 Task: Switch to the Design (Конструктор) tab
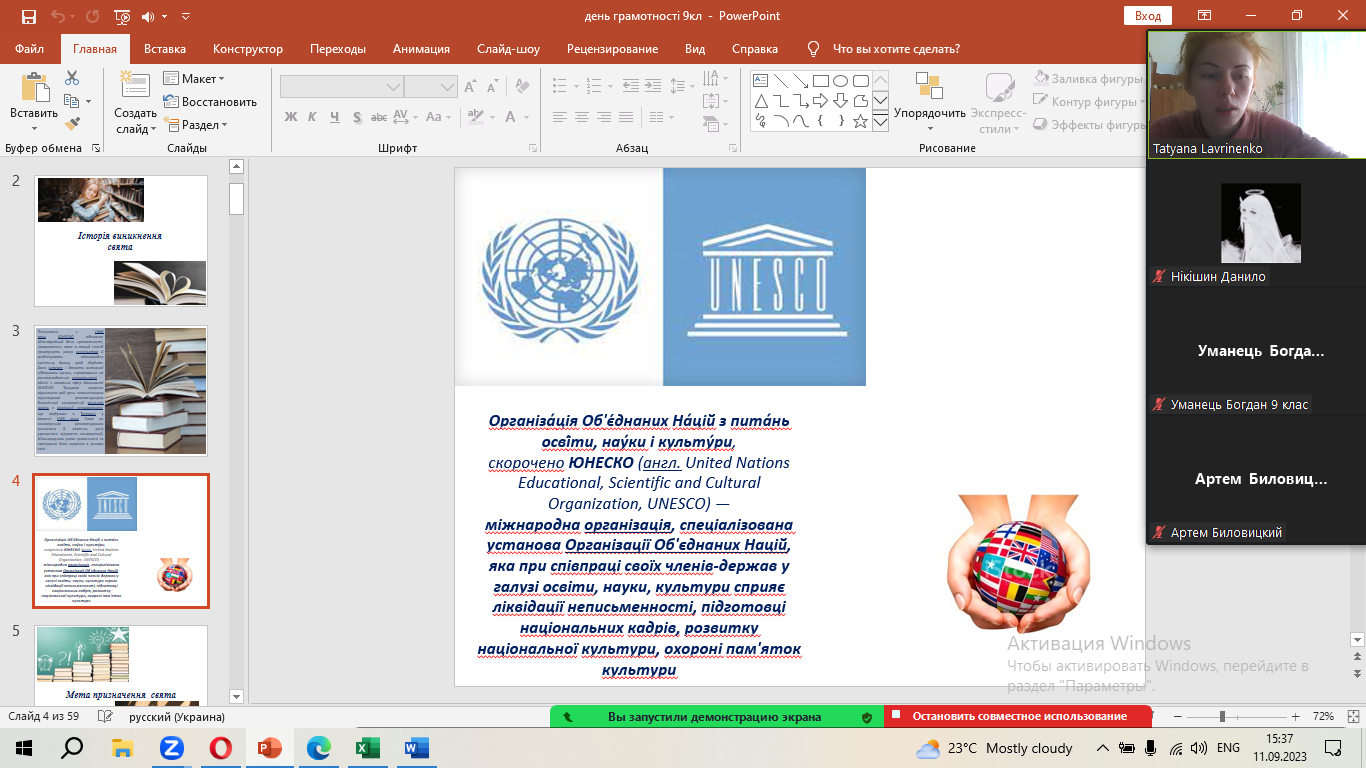[248, 49]
